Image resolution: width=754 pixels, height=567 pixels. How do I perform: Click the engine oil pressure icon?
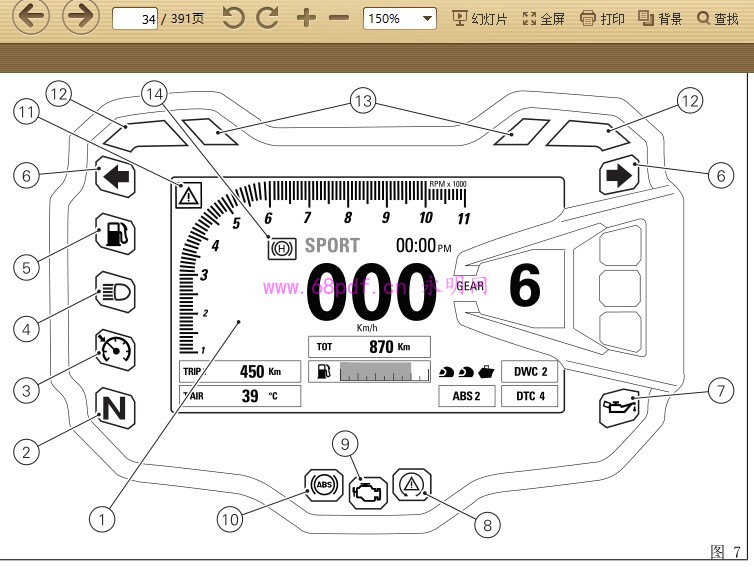coord(618,408)
